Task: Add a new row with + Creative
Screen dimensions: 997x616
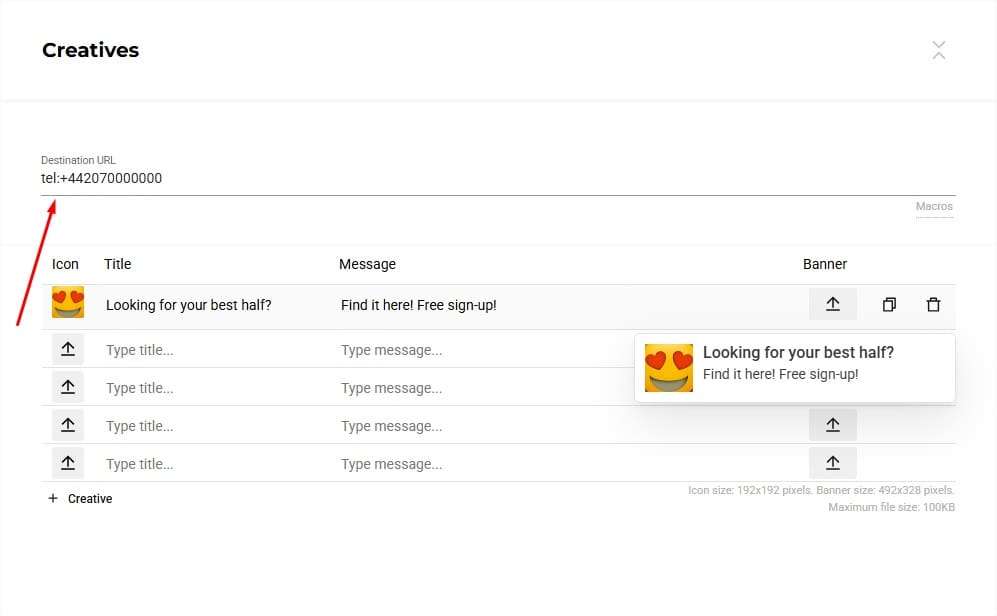Action: point(80,498)
